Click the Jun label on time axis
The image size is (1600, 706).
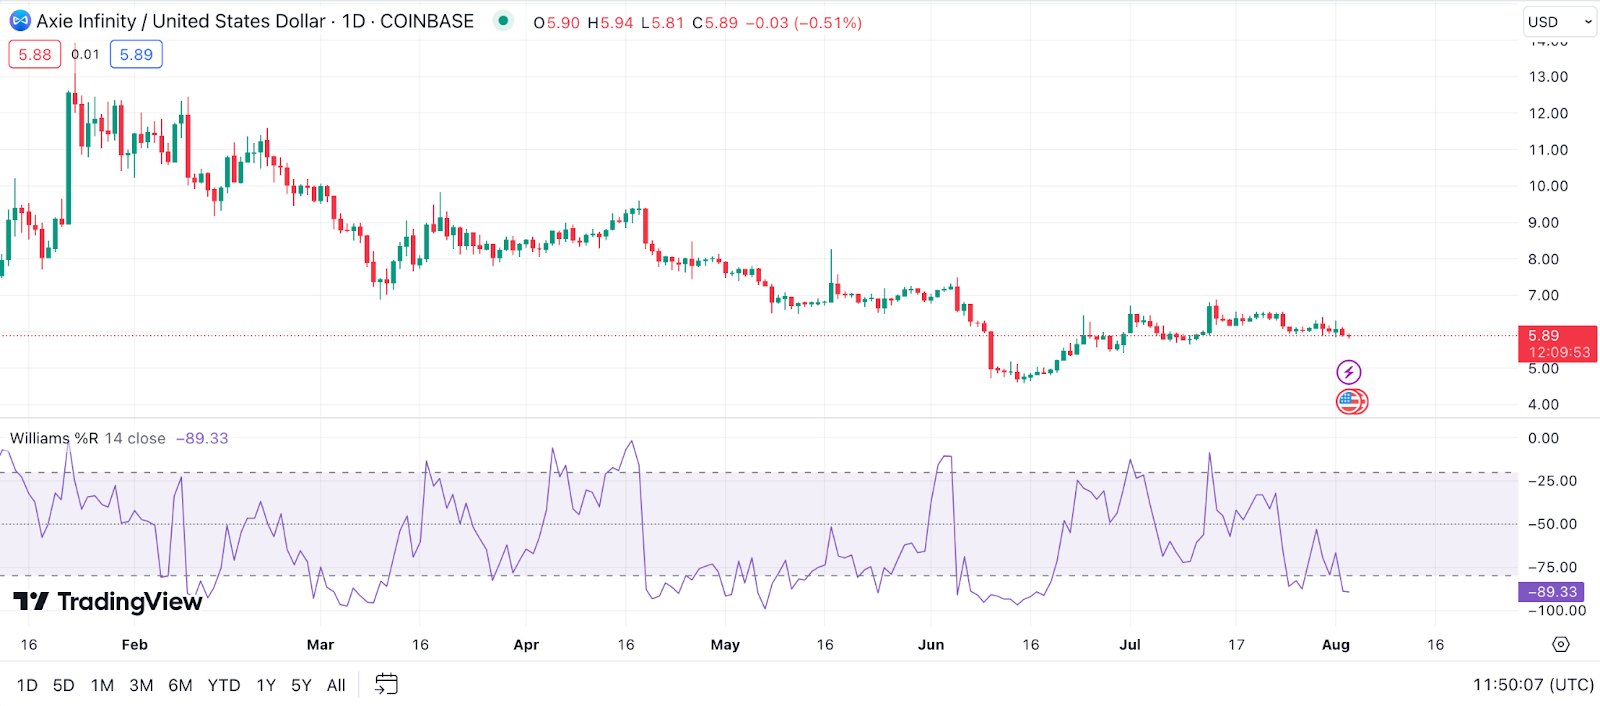tap(931, 645)
